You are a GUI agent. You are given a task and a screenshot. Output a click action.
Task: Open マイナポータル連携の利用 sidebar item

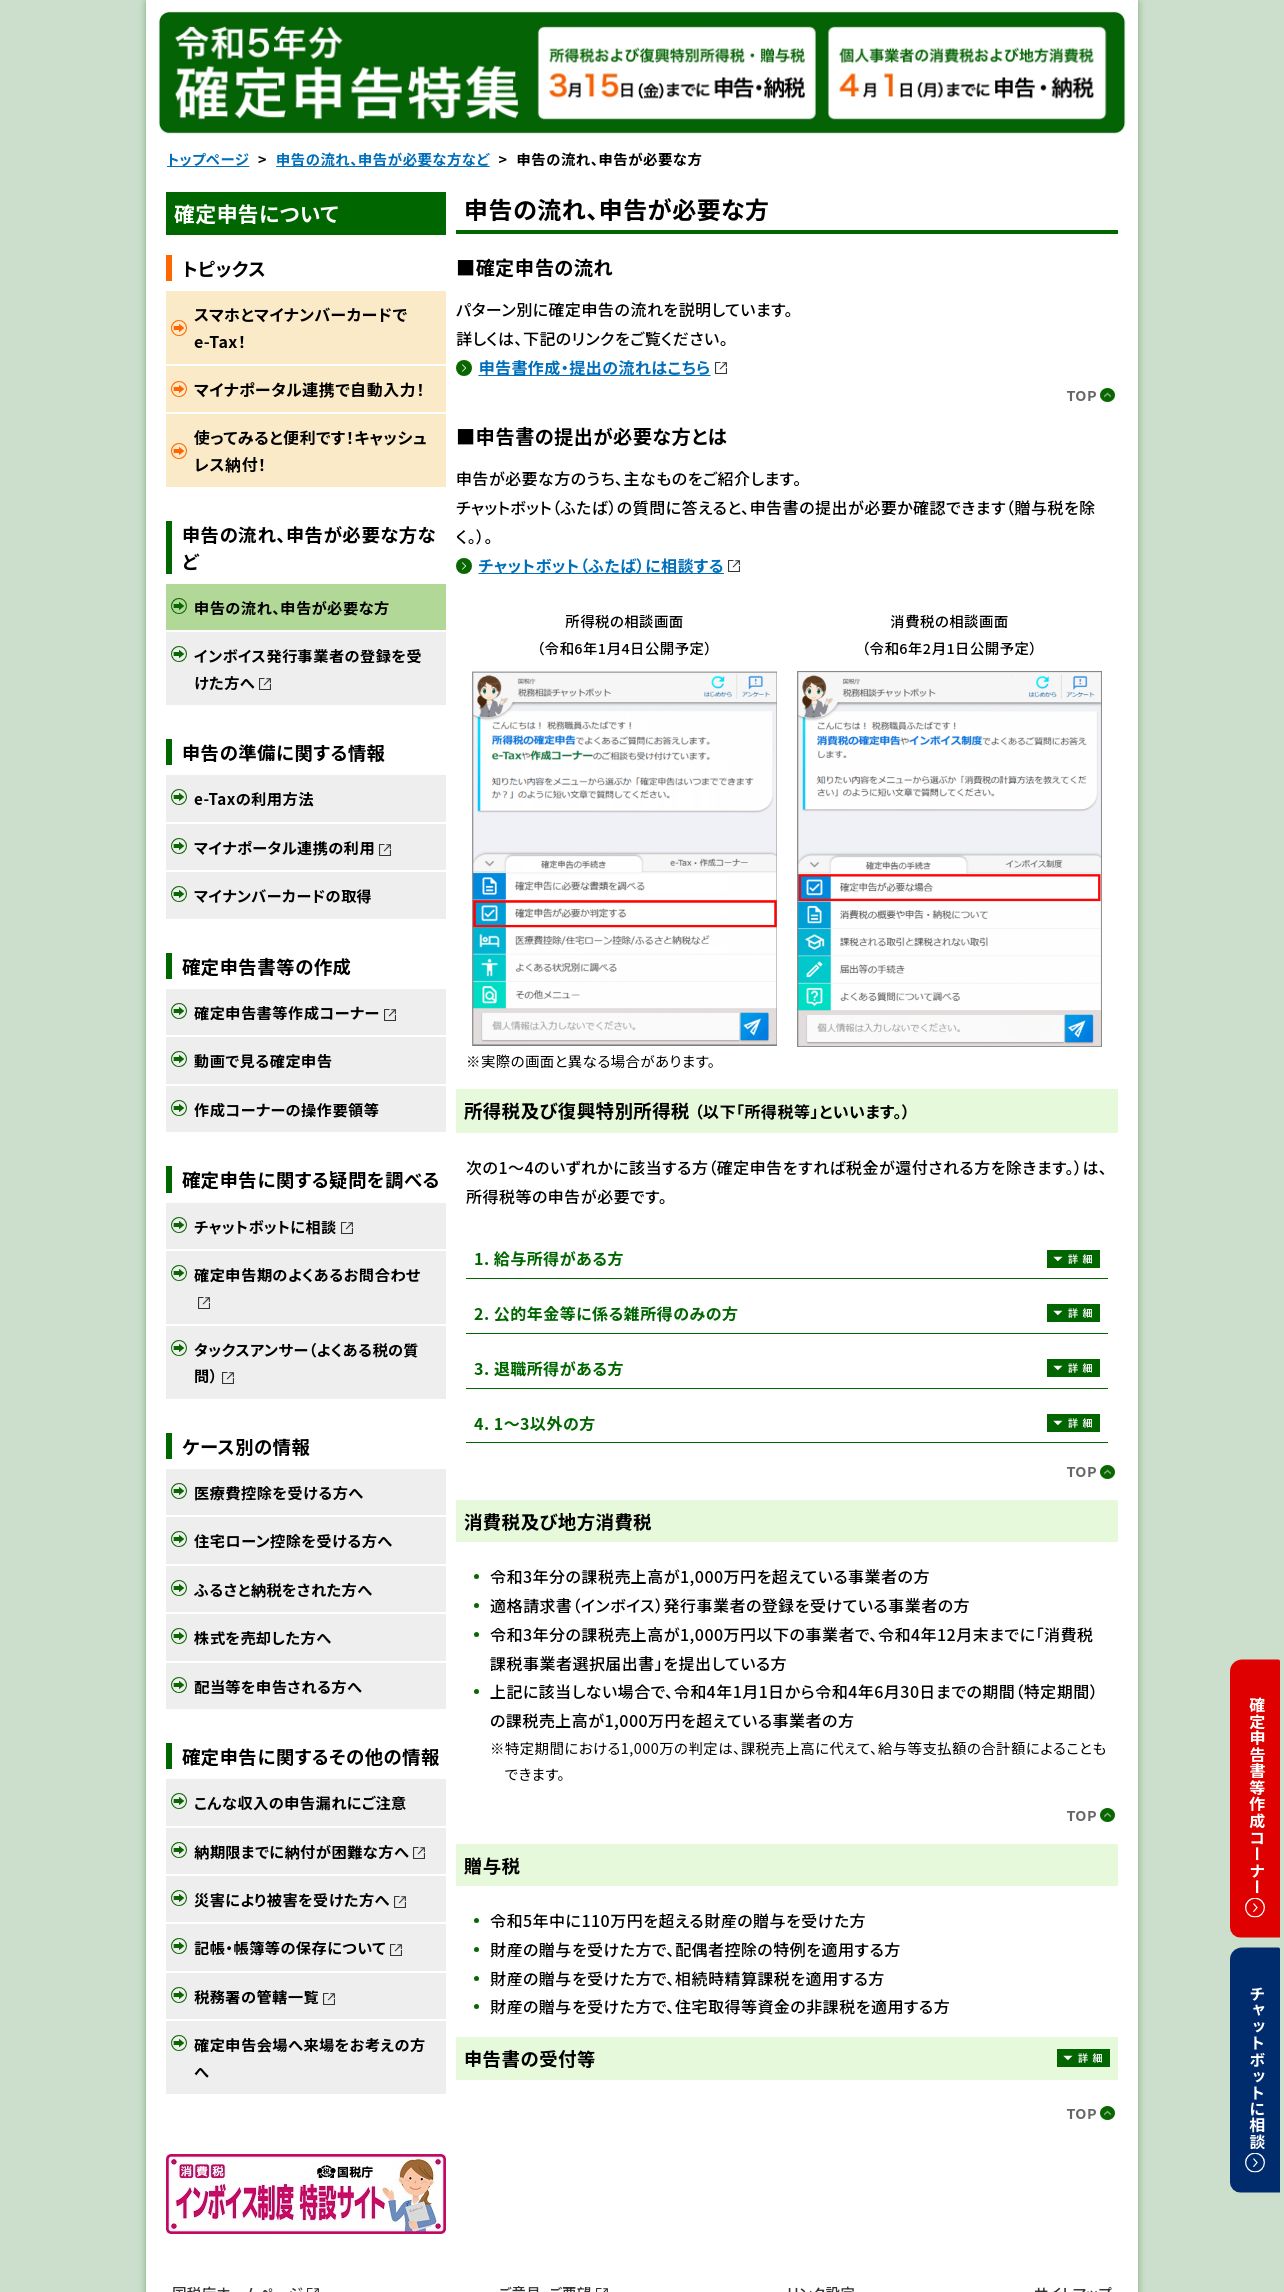[306, 848]
